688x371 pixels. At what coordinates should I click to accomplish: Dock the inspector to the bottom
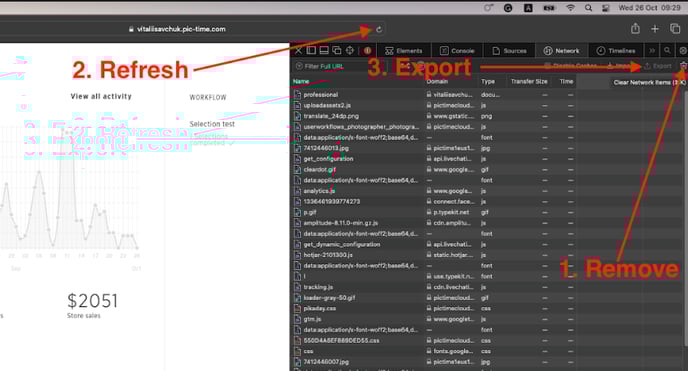coord(324,50)
